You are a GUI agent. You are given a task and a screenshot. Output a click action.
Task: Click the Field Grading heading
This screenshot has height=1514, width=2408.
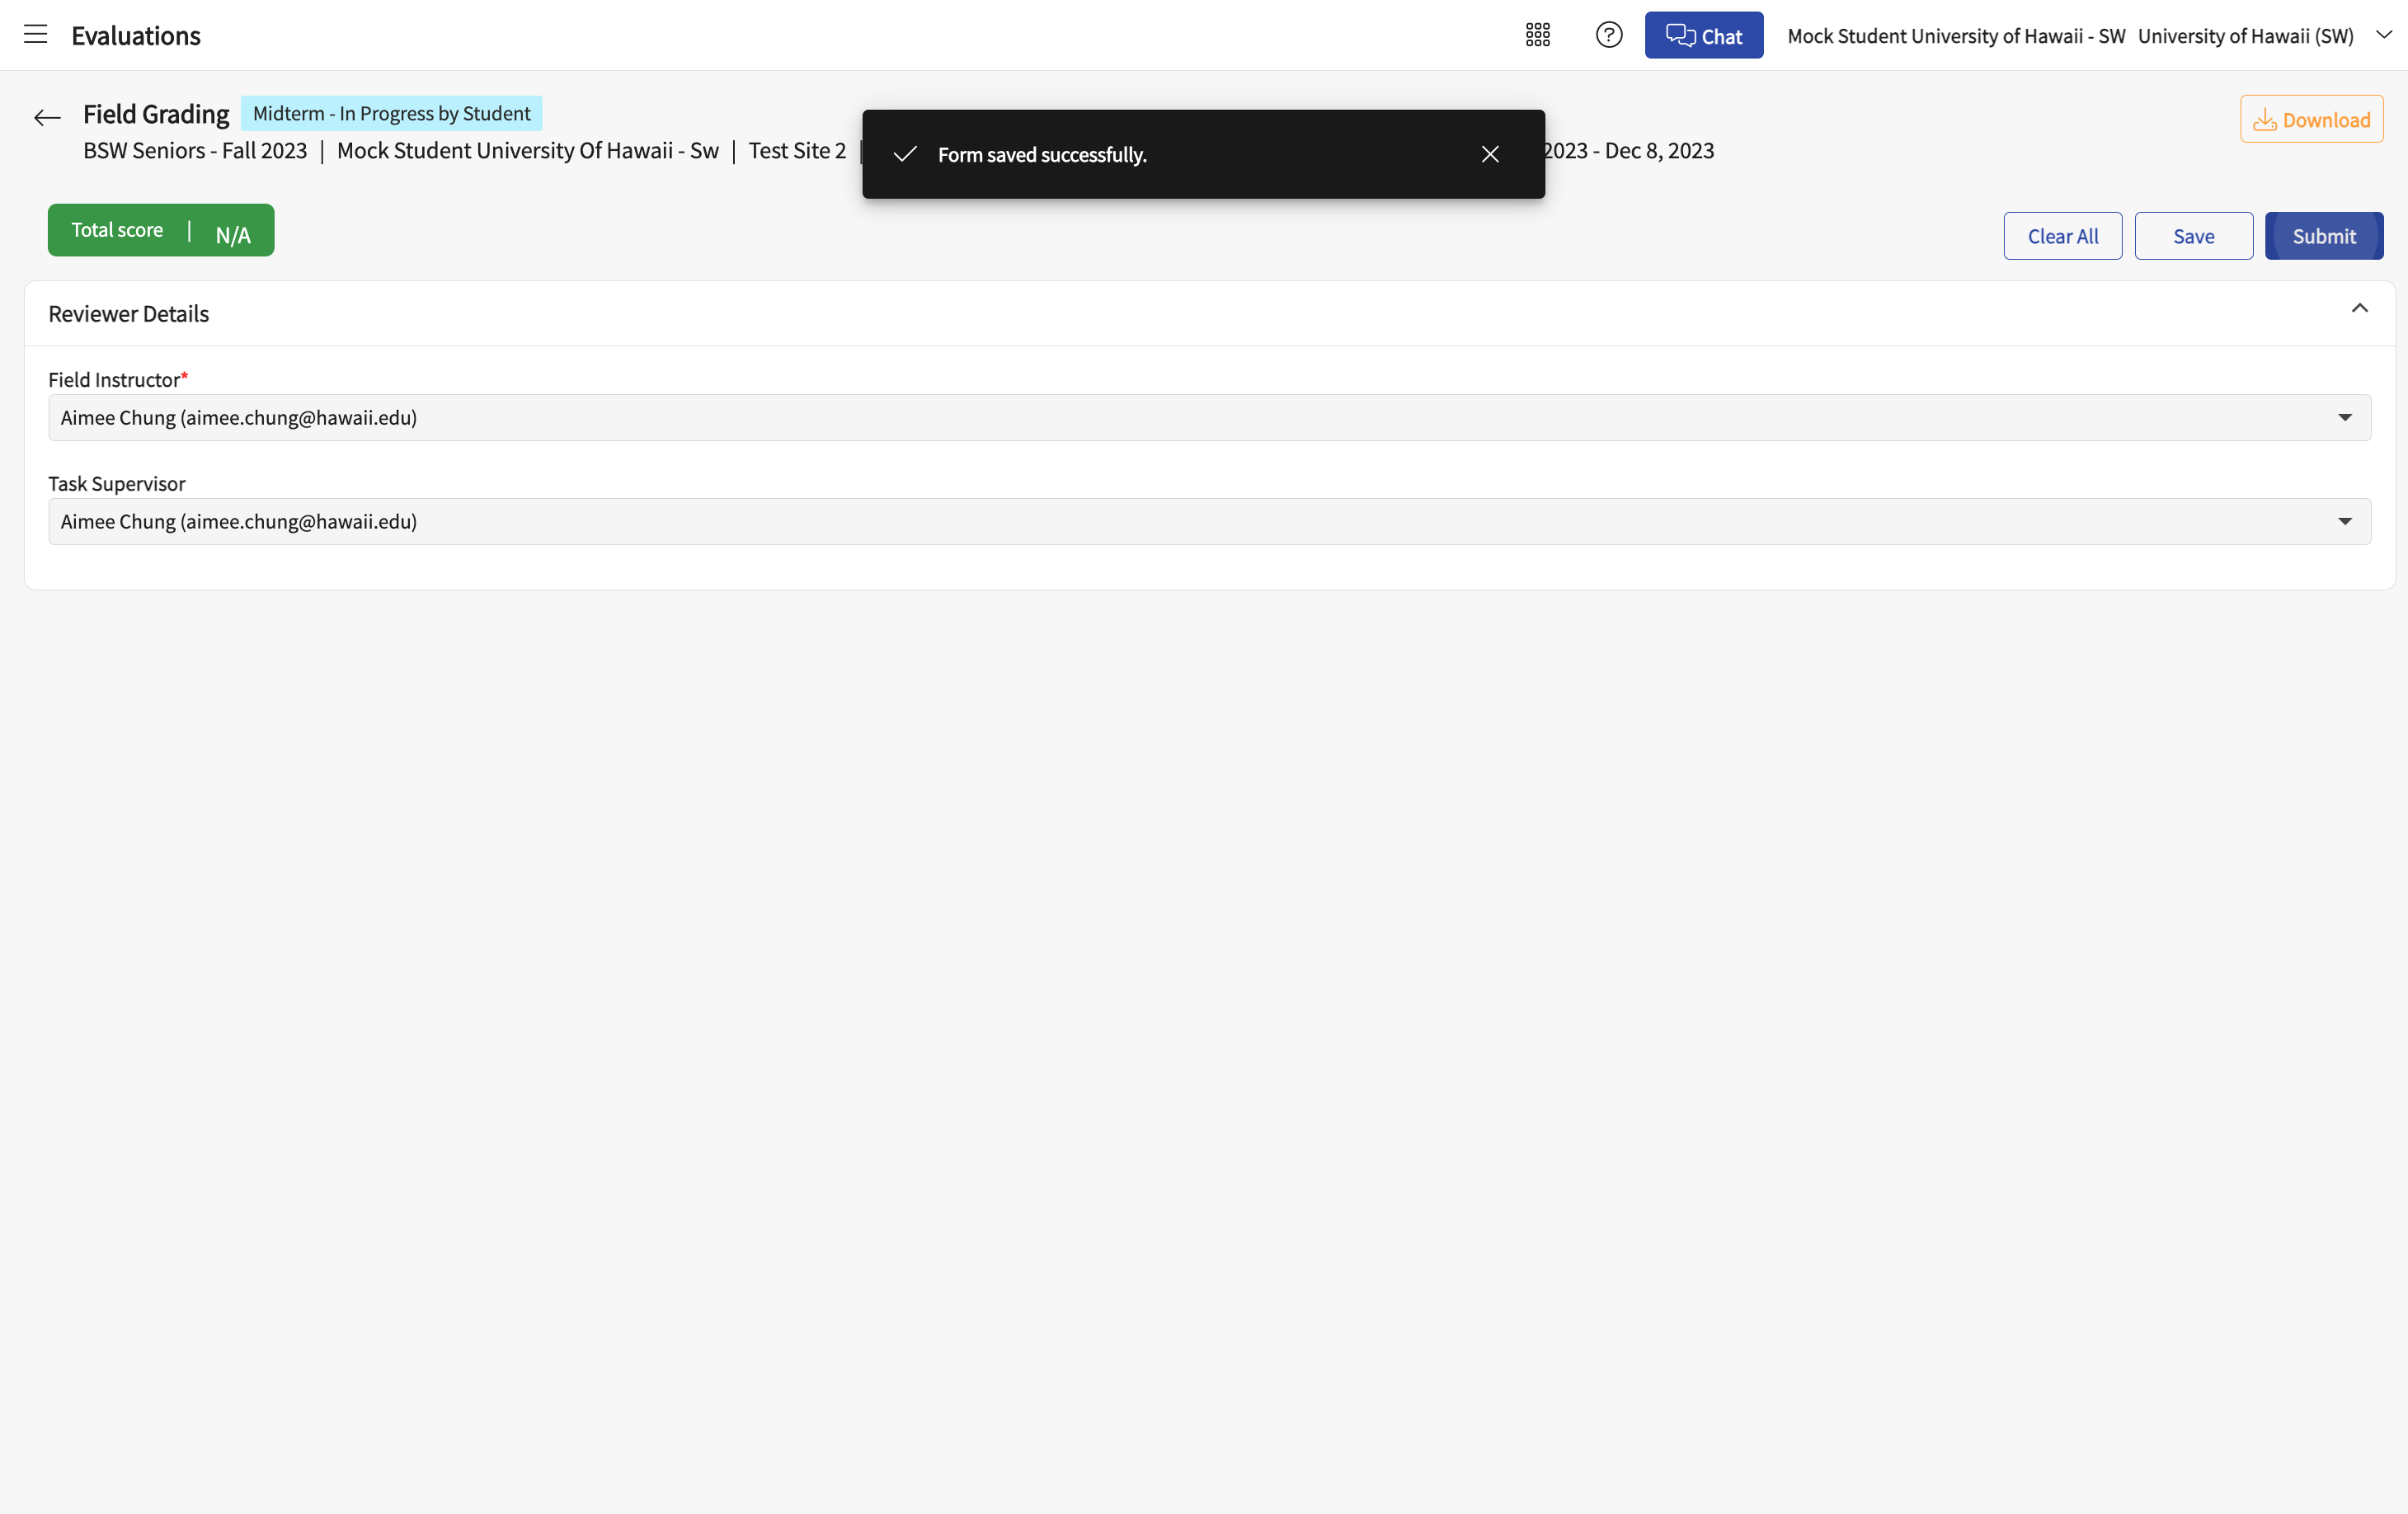tap(156, 114)
